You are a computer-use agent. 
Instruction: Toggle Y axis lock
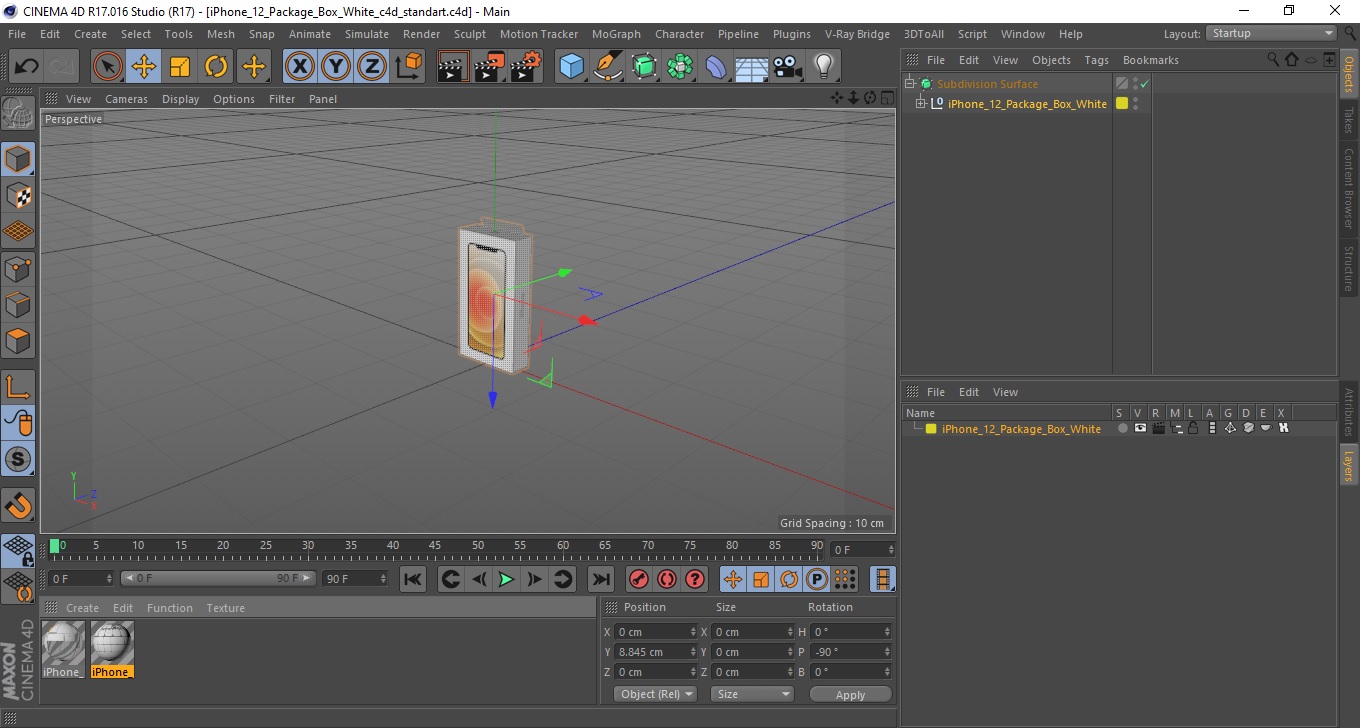(336, 67)
